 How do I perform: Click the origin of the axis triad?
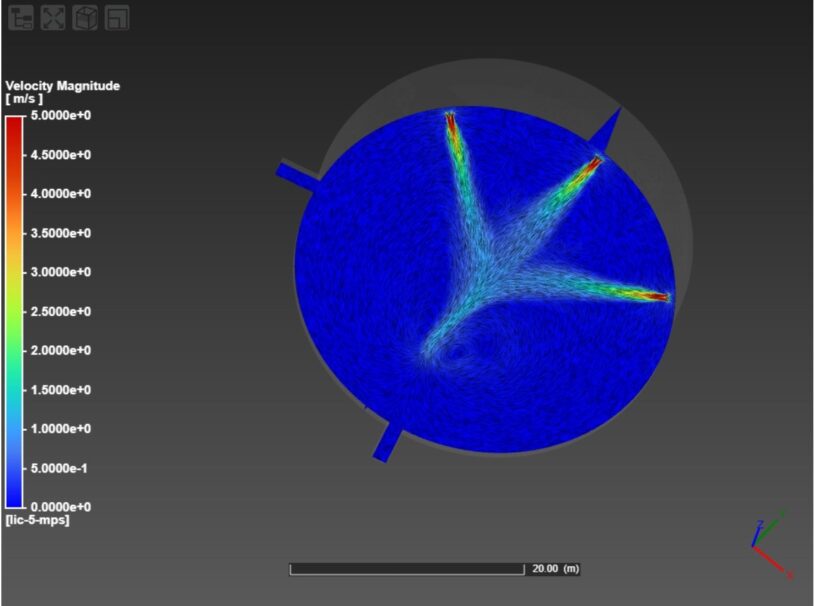[x=753, y=546]
